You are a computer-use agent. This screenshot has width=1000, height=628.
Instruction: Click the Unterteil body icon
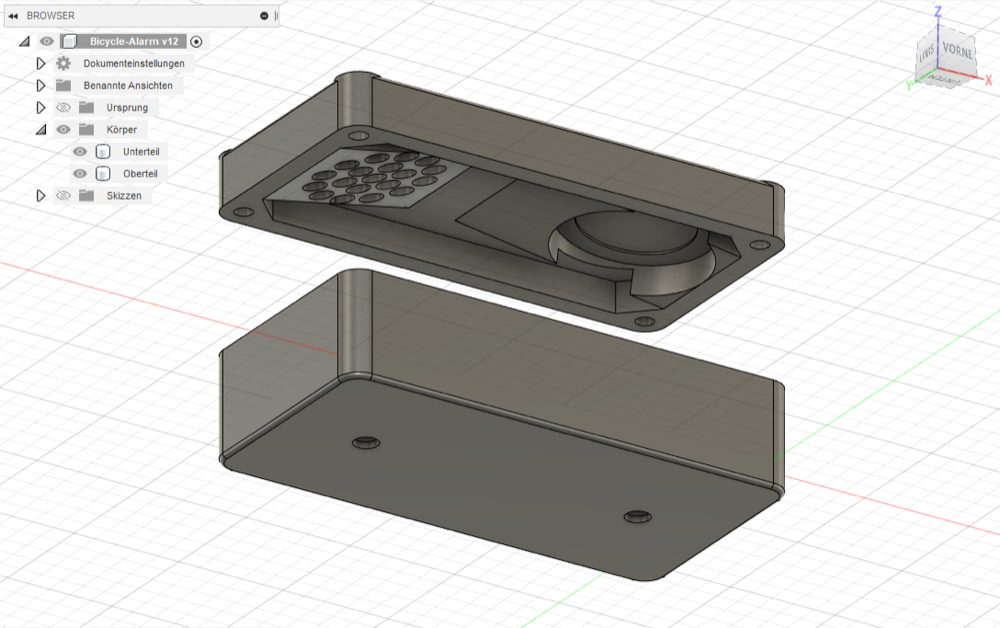coord(103,152)
